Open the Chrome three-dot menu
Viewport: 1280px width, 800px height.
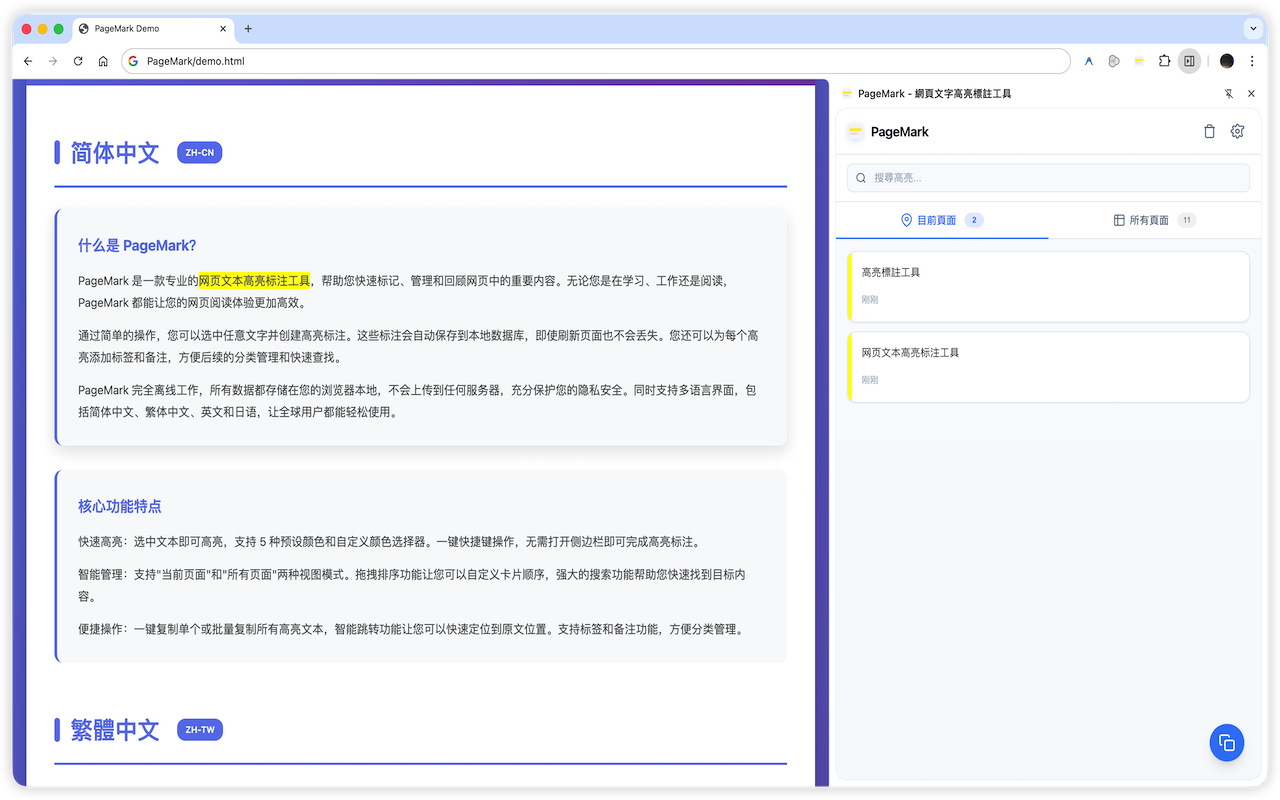1252,61
